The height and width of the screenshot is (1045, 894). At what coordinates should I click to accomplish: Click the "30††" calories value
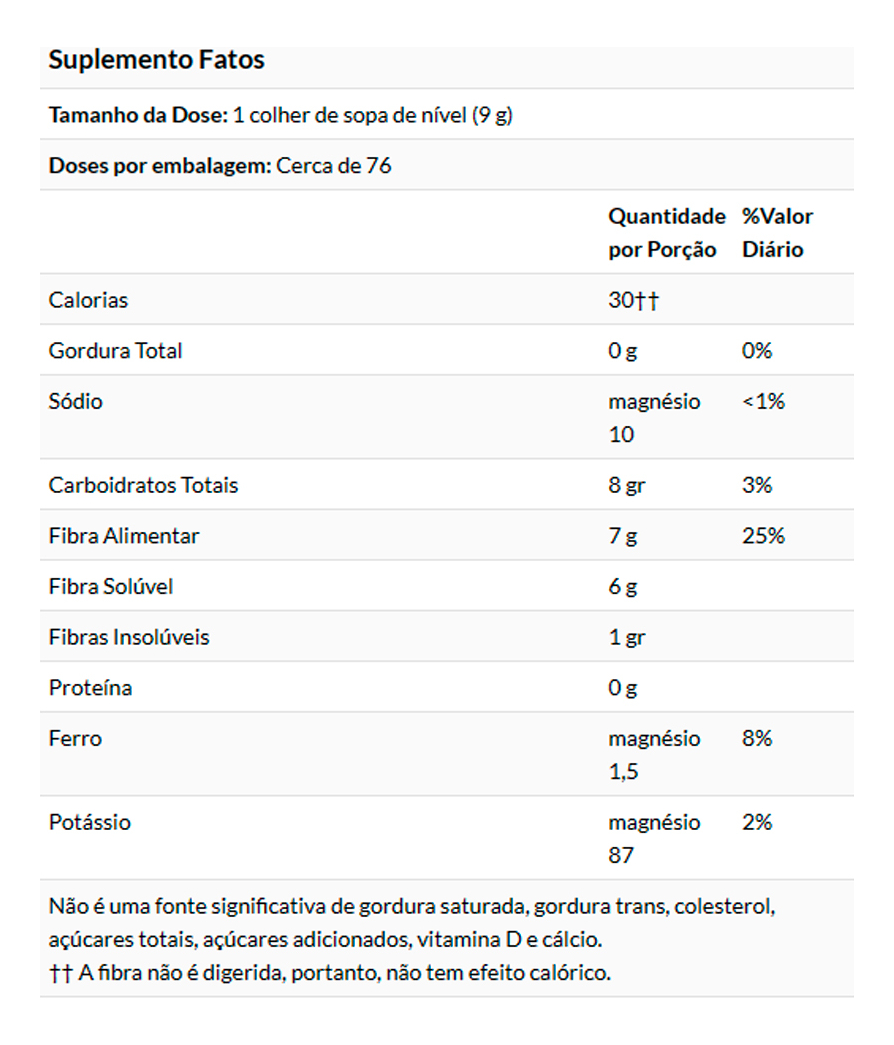click(633, 300)
